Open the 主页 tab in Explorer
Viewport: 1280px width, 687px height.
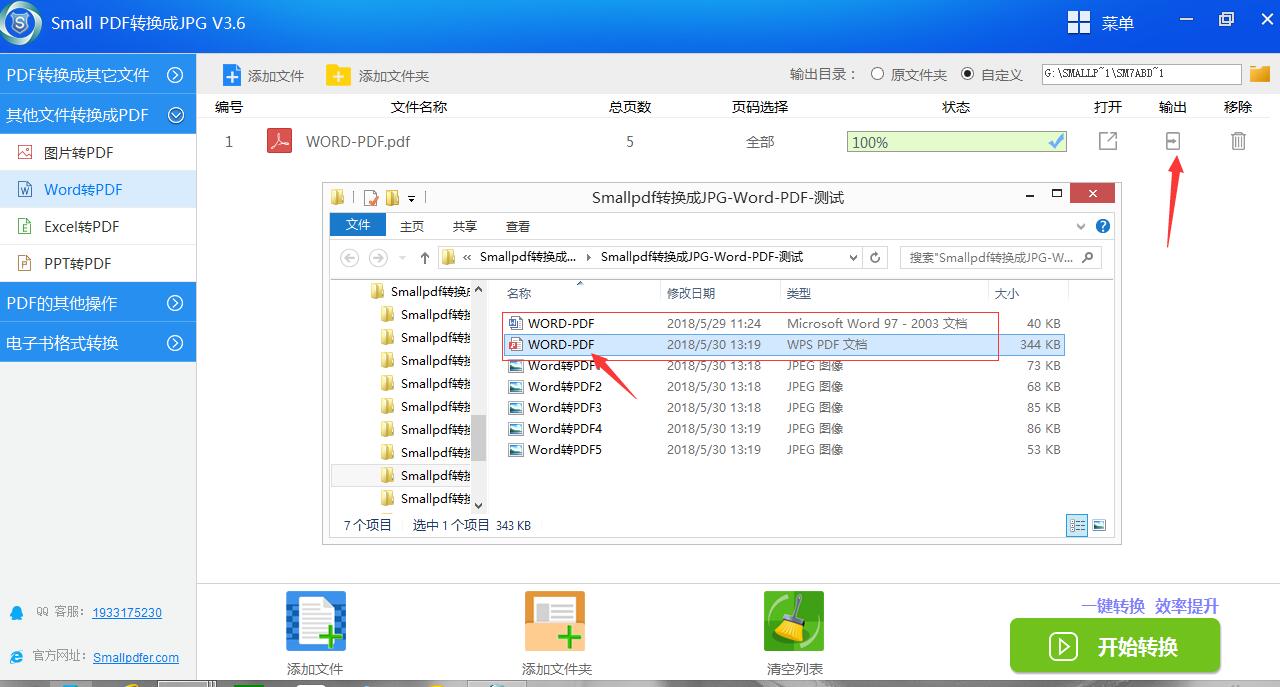click(412, 226)
